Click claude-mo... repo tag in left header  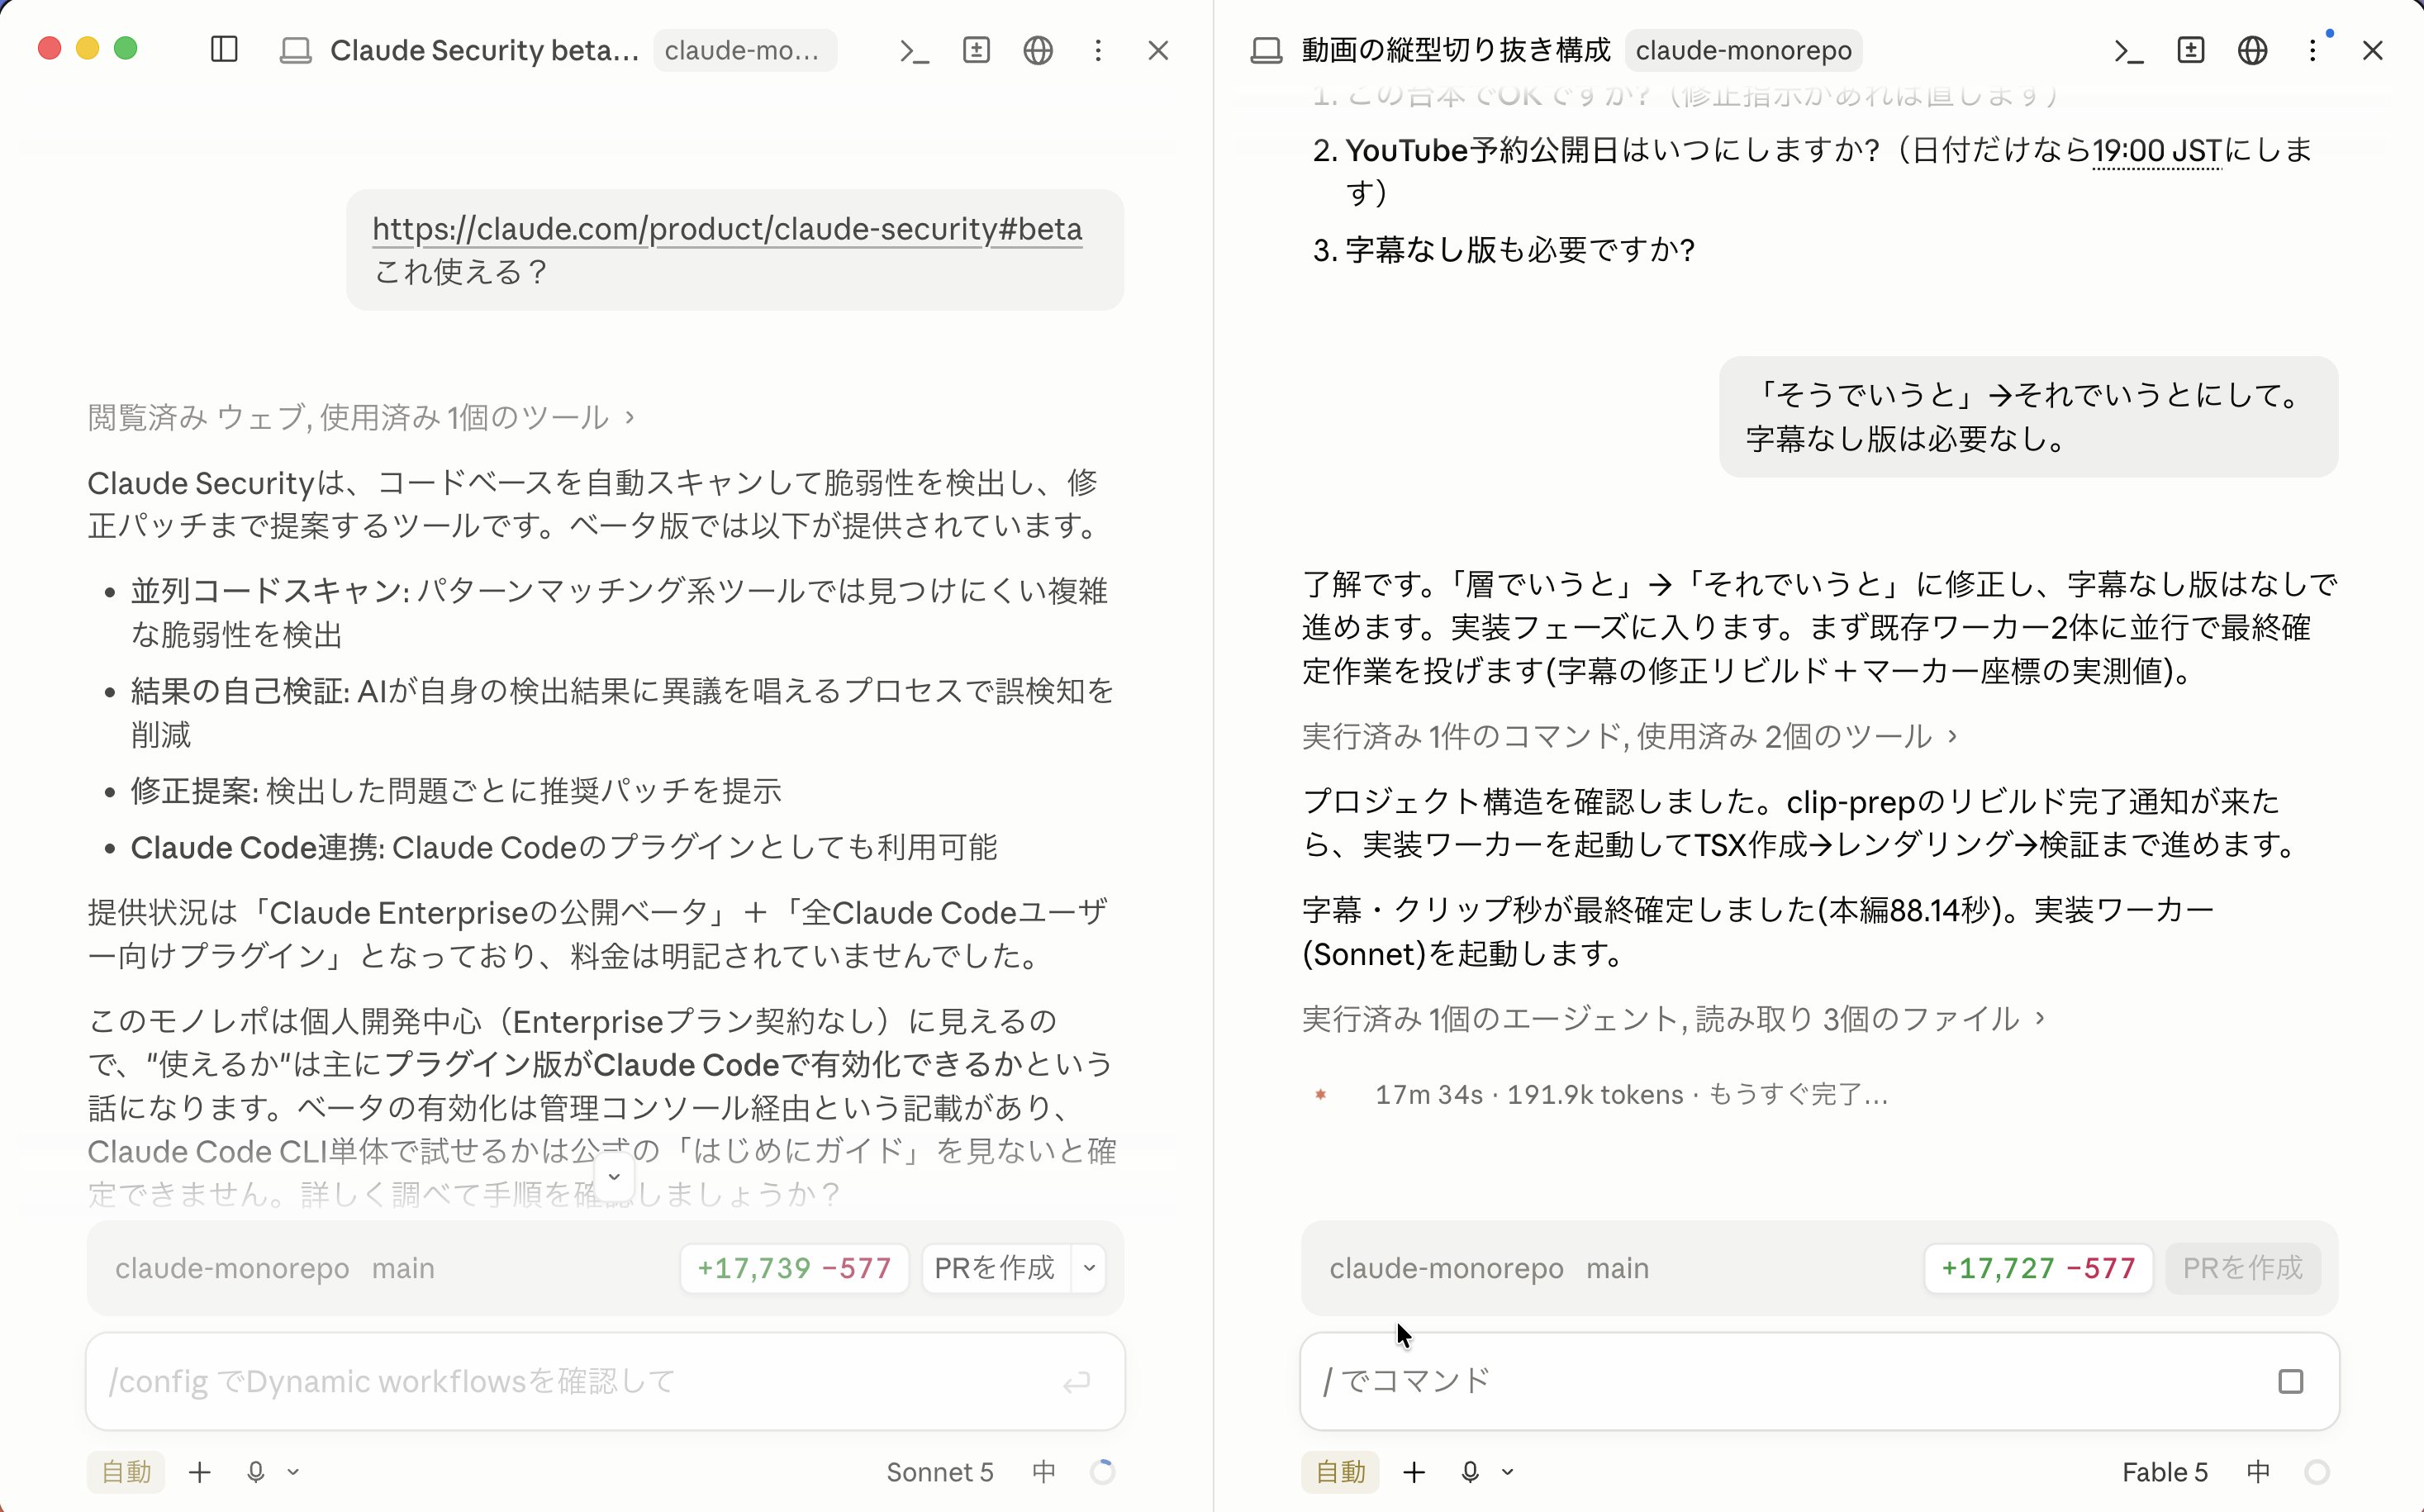[x=745, y=50]
